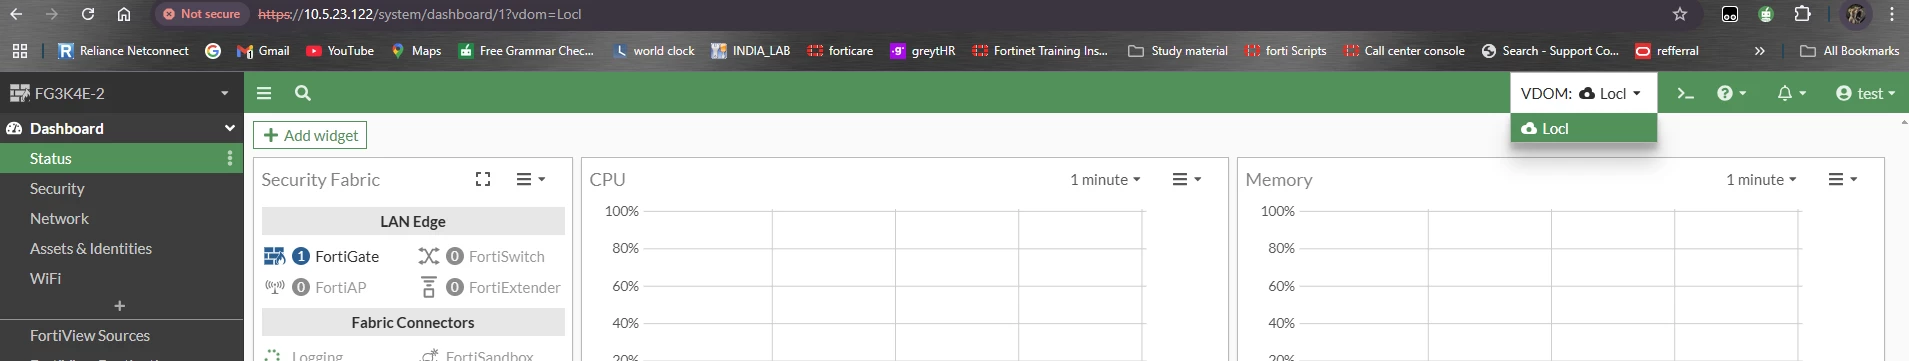Open the Free Grammar Checker bookmark

[526, 51]
